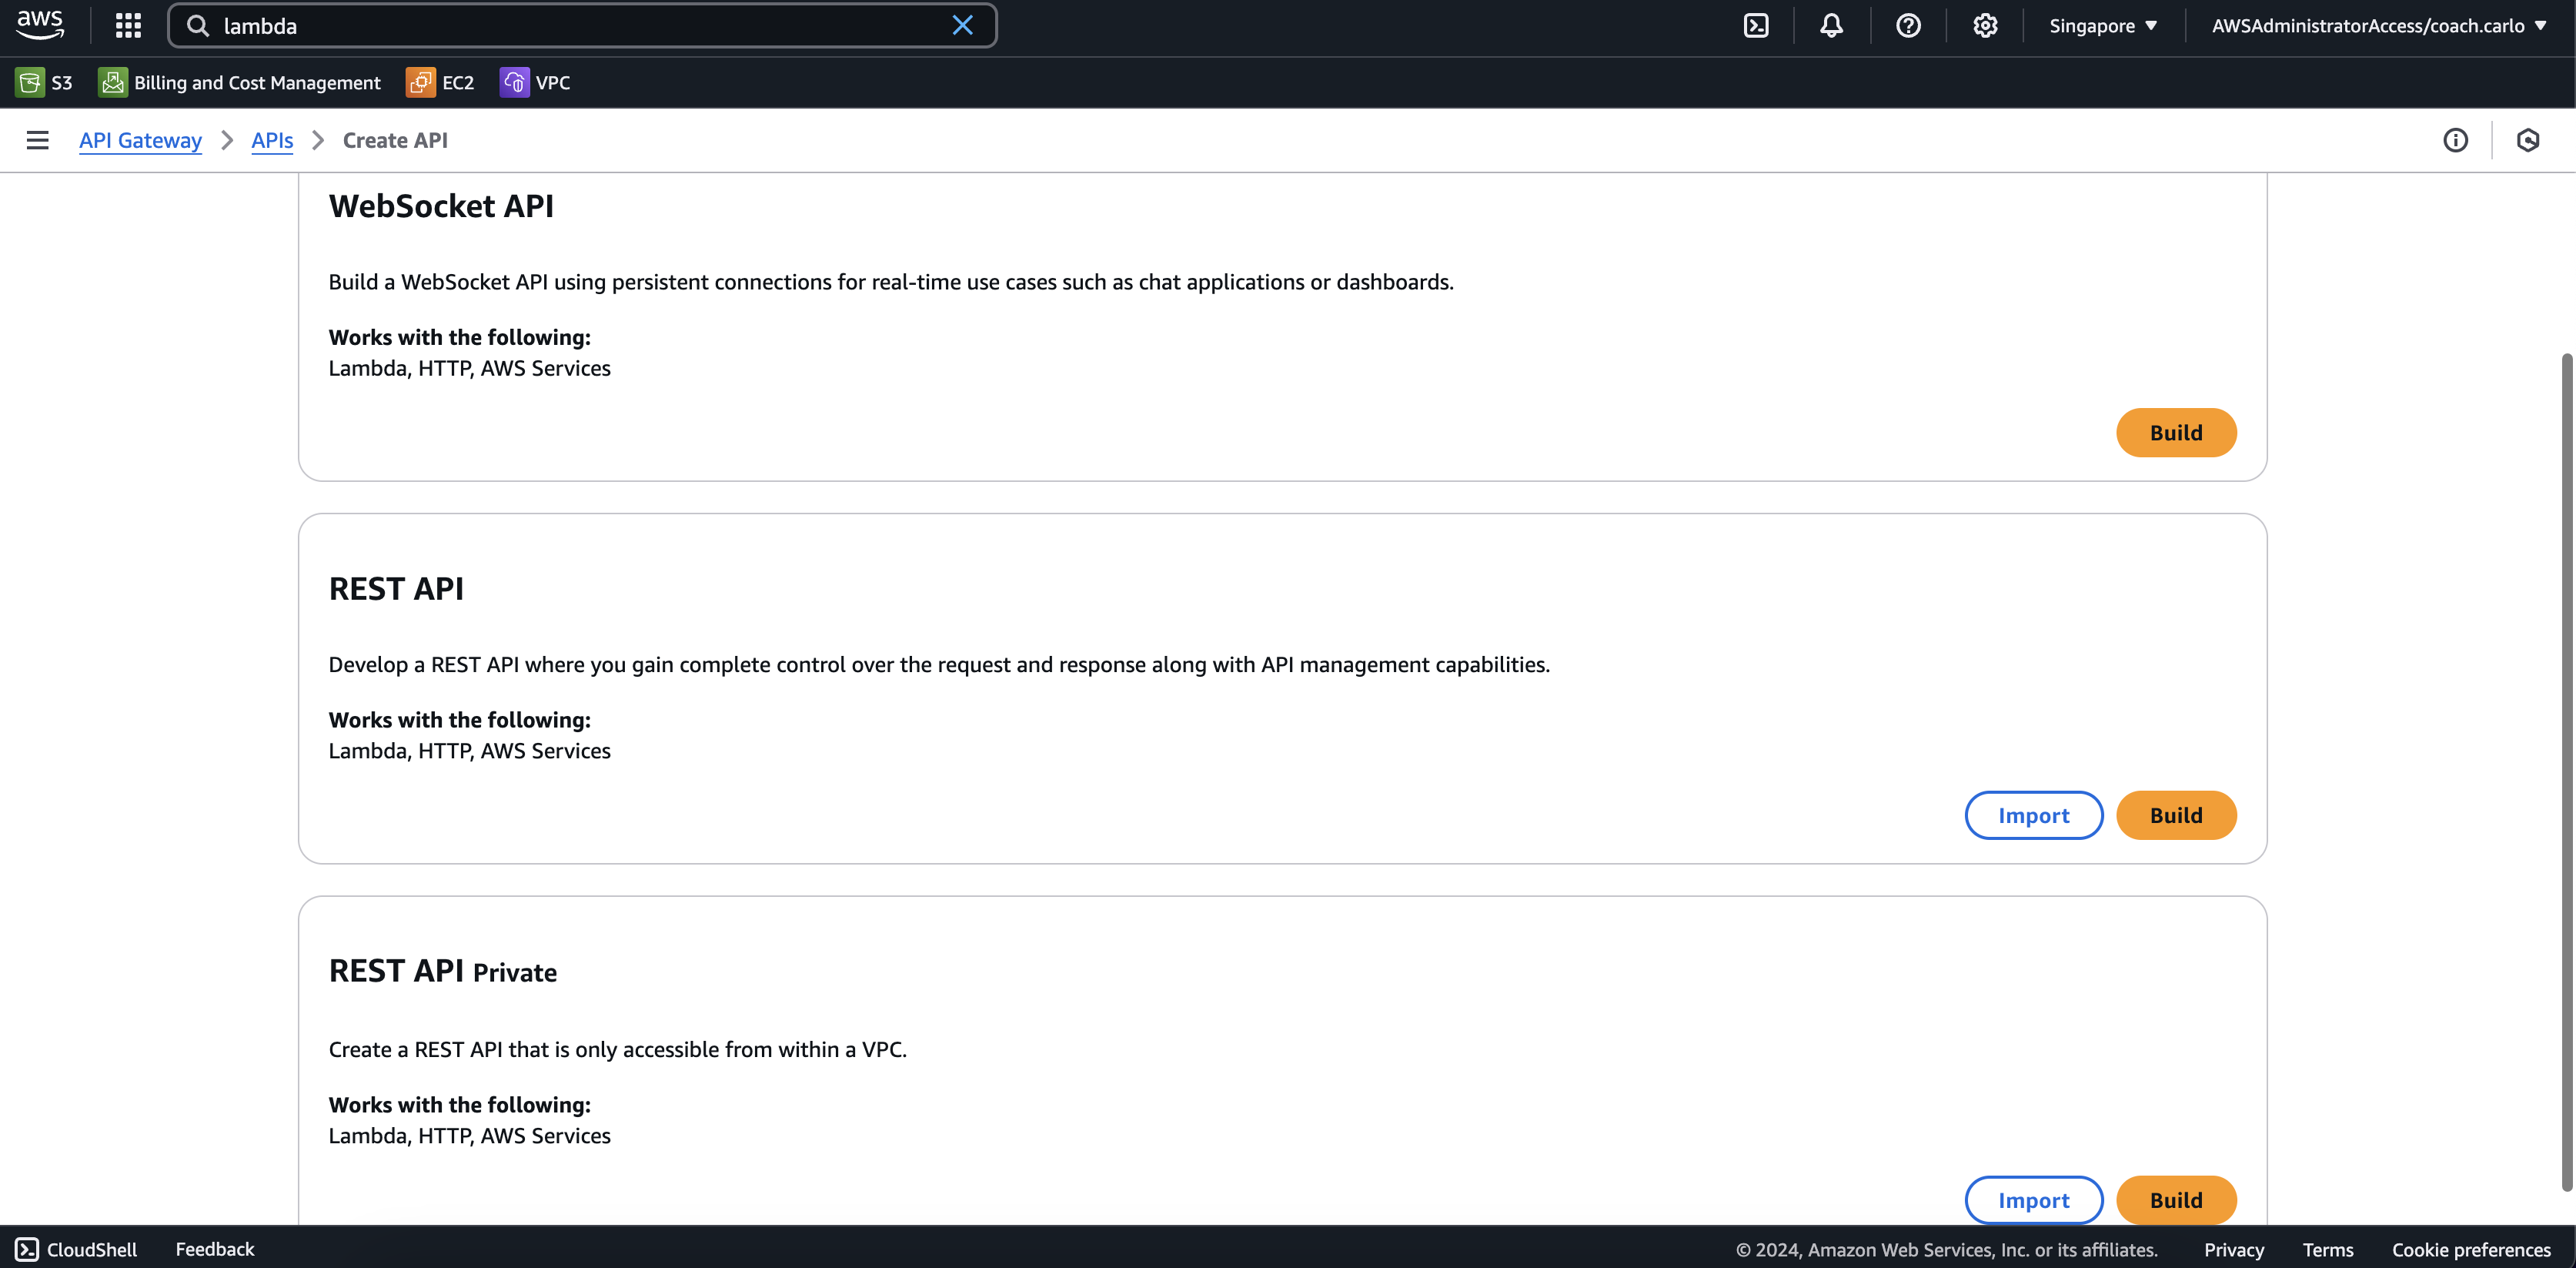Open Billing and Cost Management shortcut
The width and height of the screenshot is (2576, 1268).
pyautogui.click(x=240, y=82)
